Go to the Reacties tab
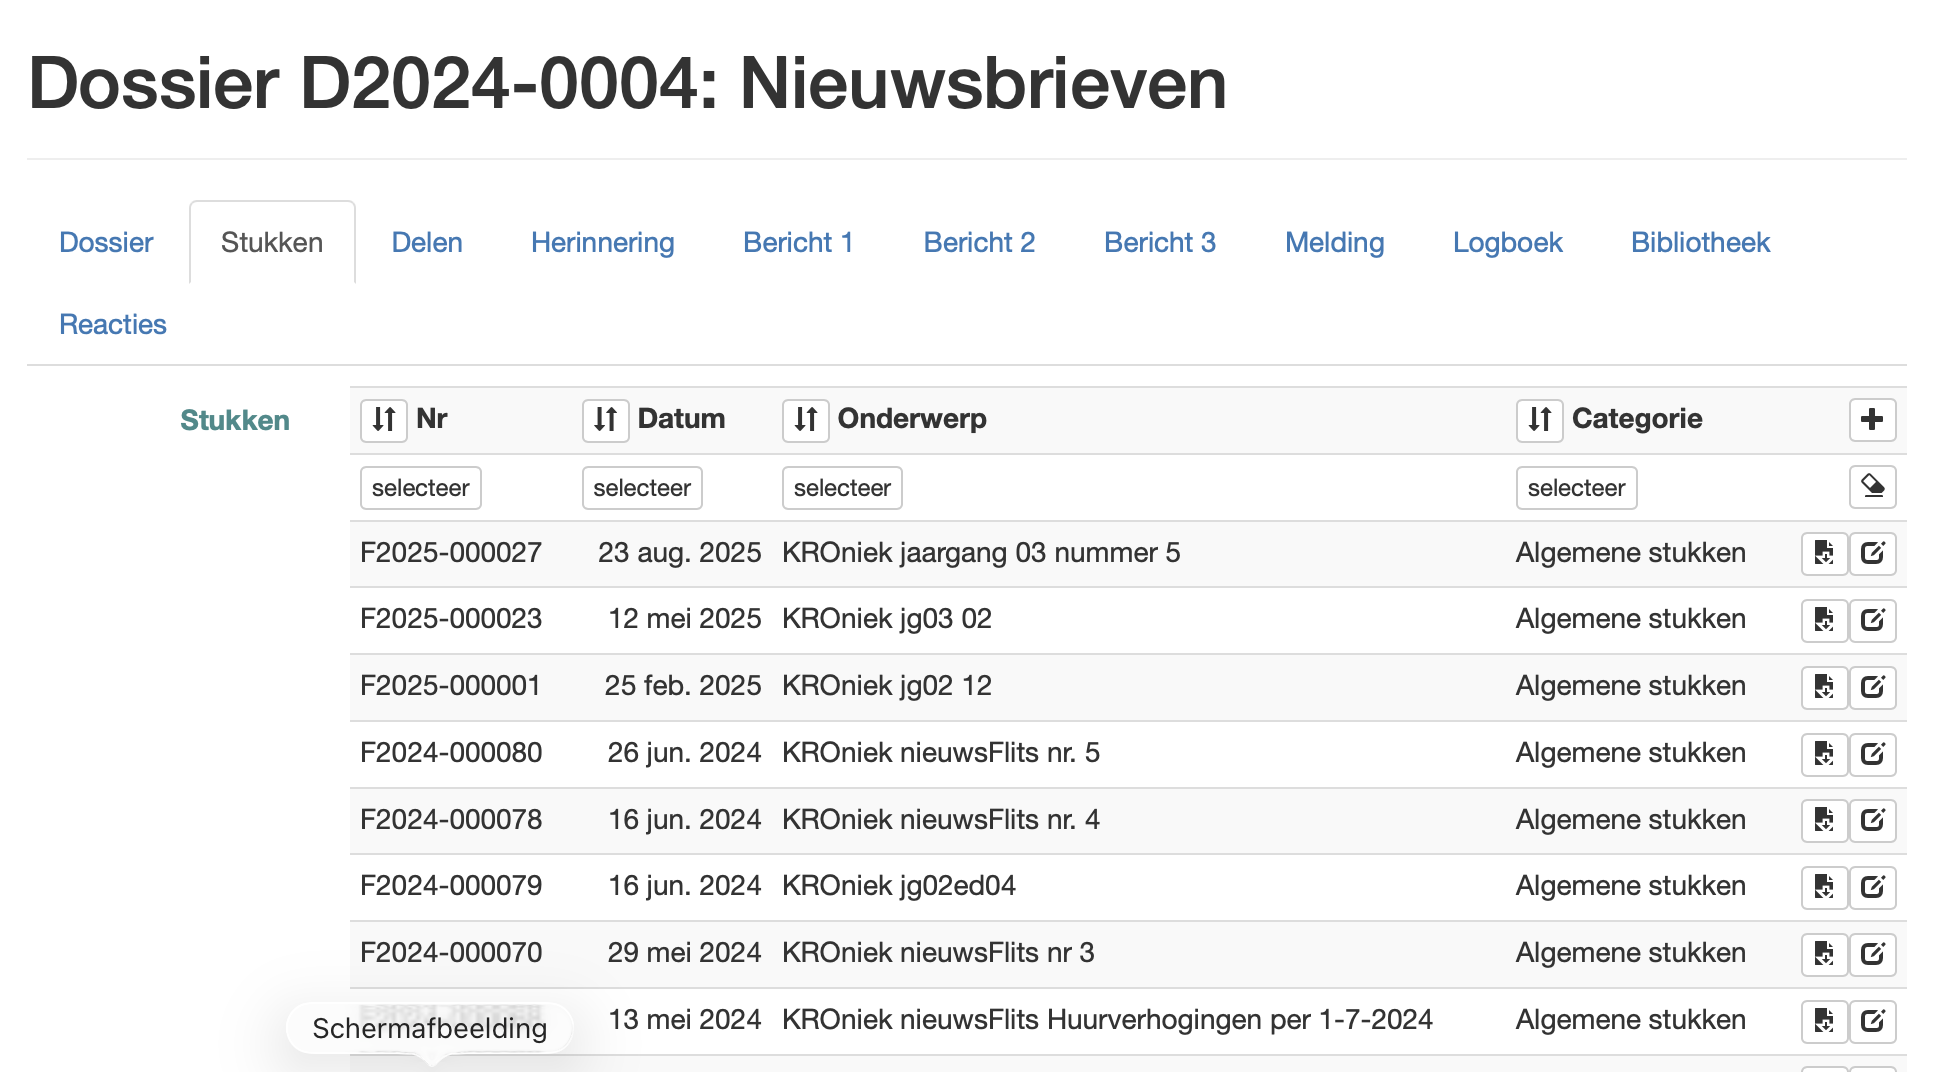Screen dimensions: 1942x1072 click(113, 325)
